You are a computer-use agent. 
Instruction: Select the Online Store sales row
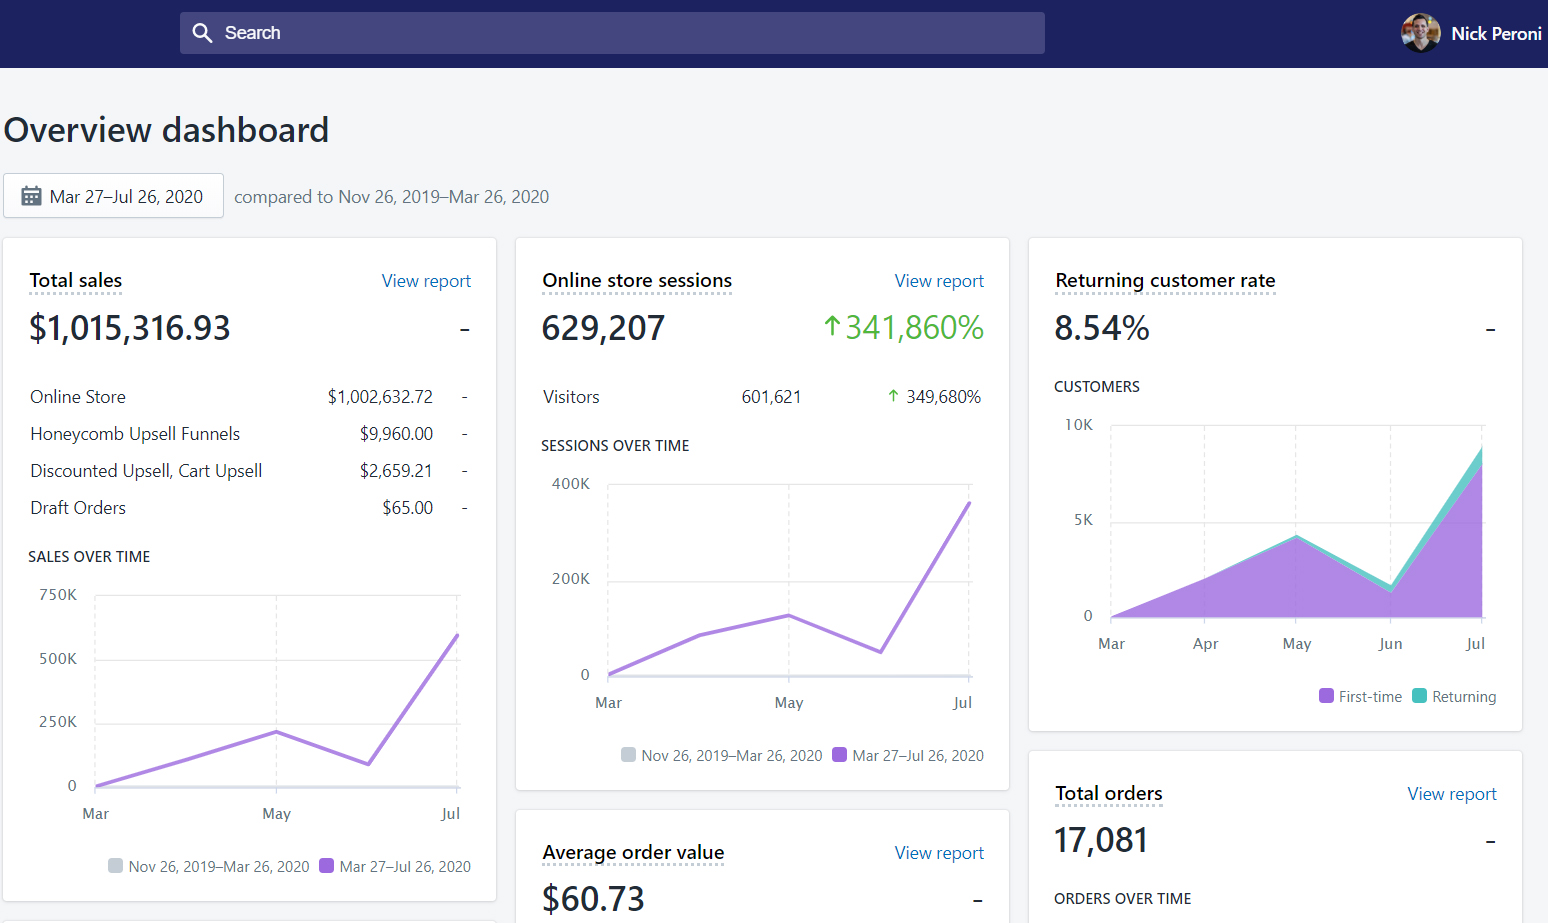249,397
